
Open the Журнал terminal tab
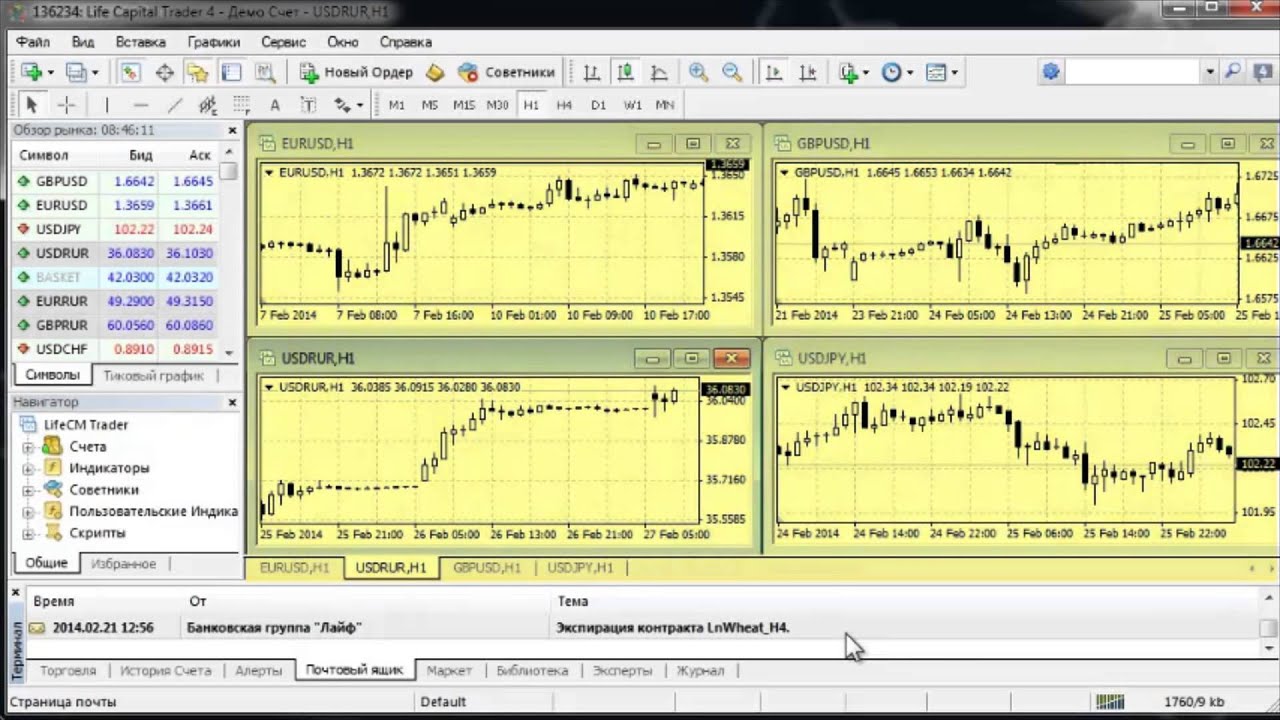coord(700,670)
